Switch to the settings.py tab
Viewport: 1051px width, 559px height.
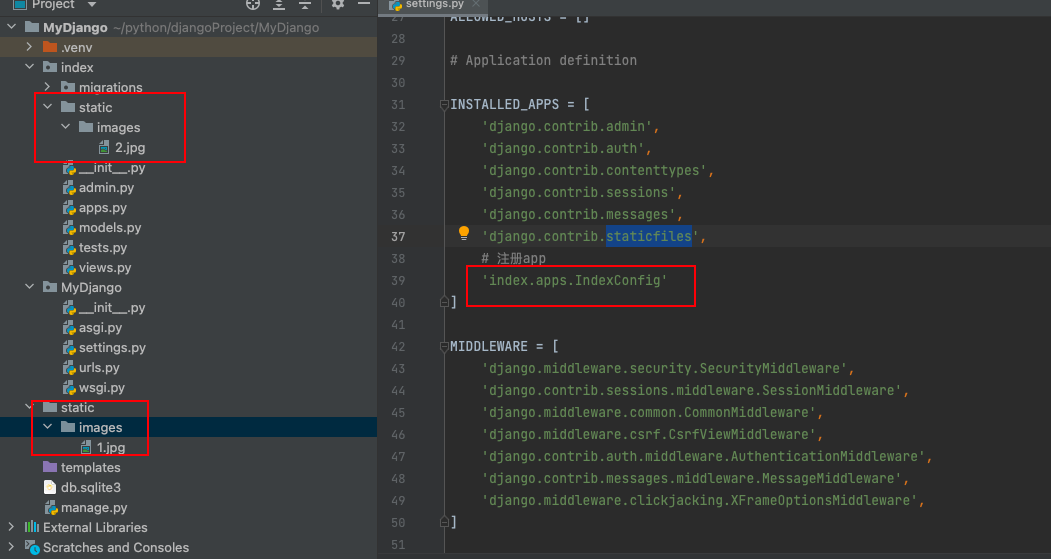click(x=434, y=4)
